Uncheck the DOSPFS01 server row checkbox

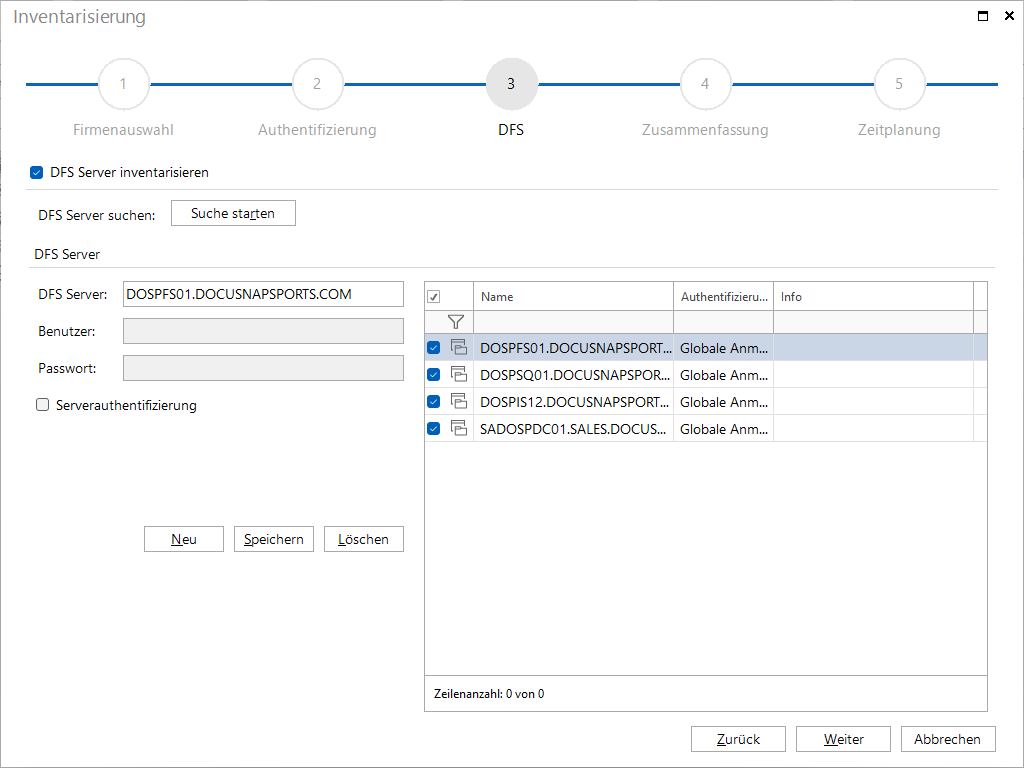click(x=434, y=347)
